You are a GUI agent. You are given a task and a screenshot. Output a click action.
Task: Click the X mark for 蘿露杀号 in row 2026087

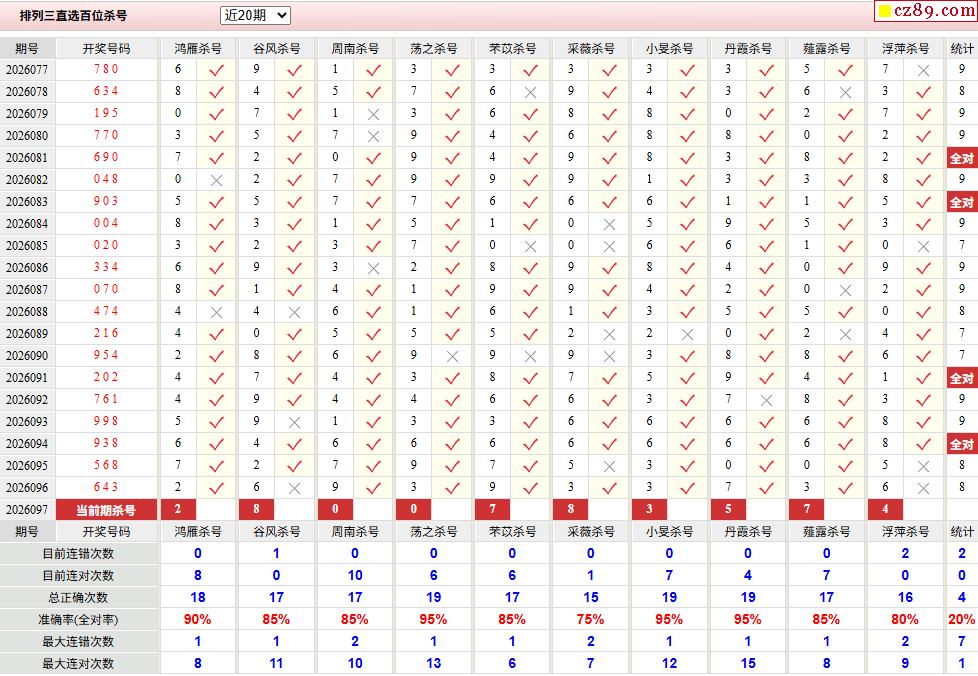pos(845,290)
